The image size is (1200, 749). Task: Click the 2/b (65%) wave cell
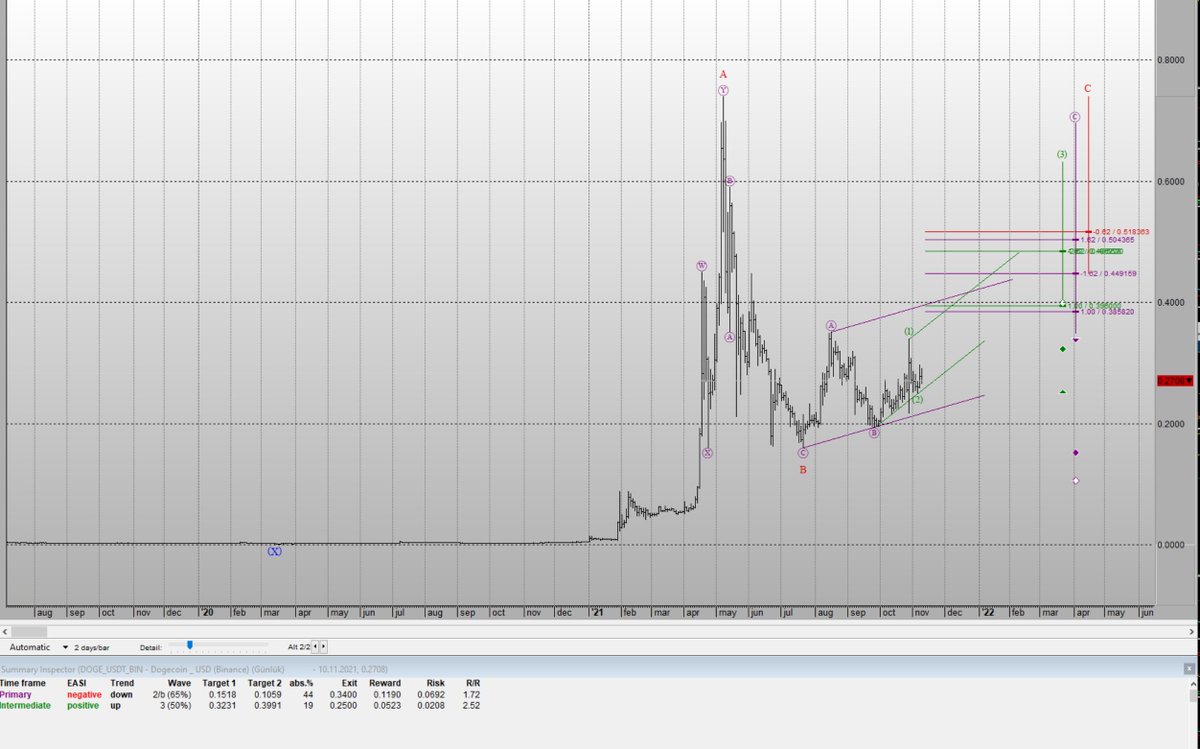171,694
